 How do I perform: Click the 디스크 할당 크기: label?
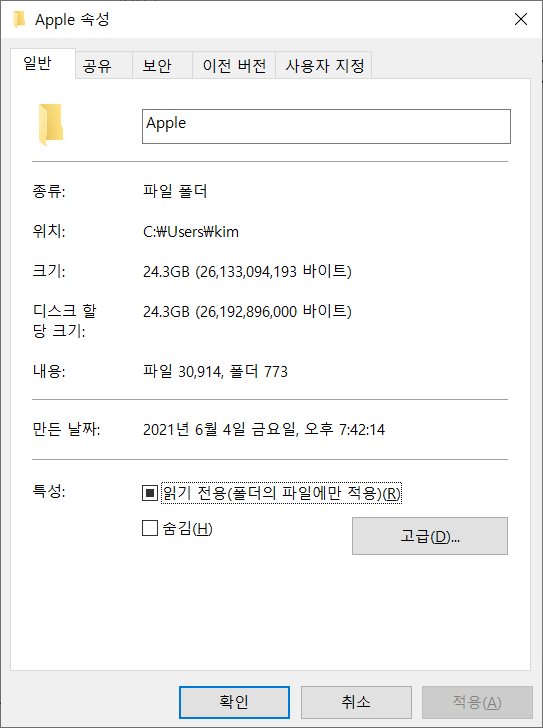point(64,320)
